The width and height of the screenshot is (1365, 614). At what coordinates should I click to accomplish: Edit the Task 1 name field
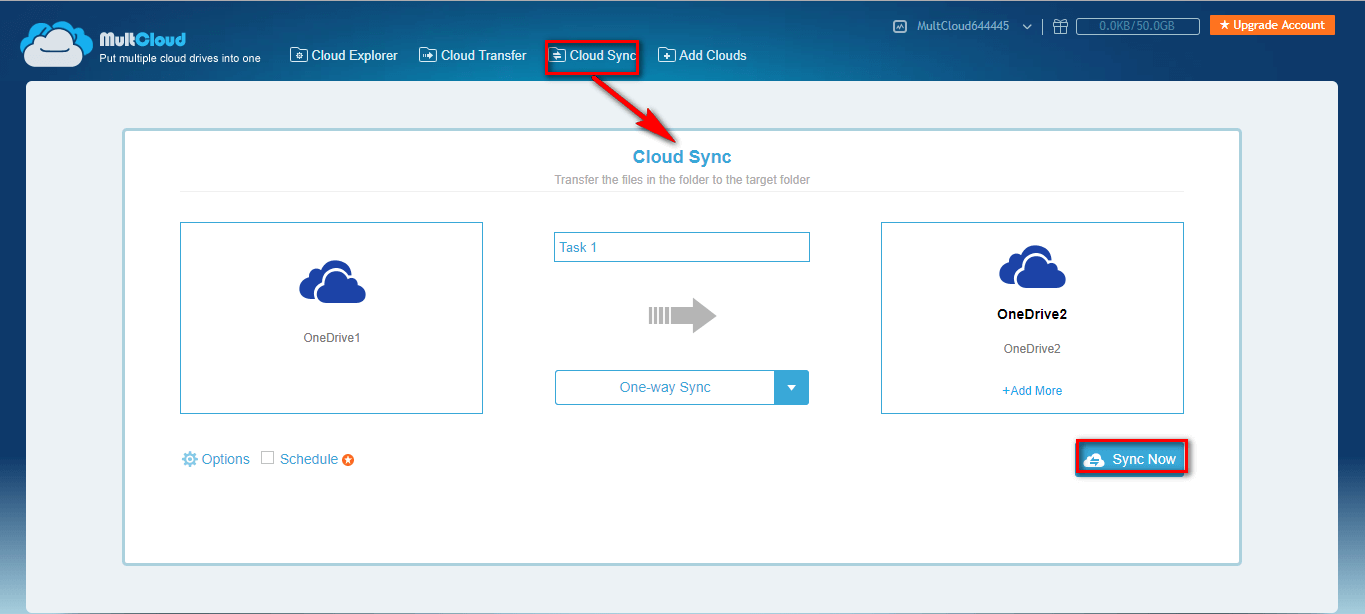click(682, 247)
